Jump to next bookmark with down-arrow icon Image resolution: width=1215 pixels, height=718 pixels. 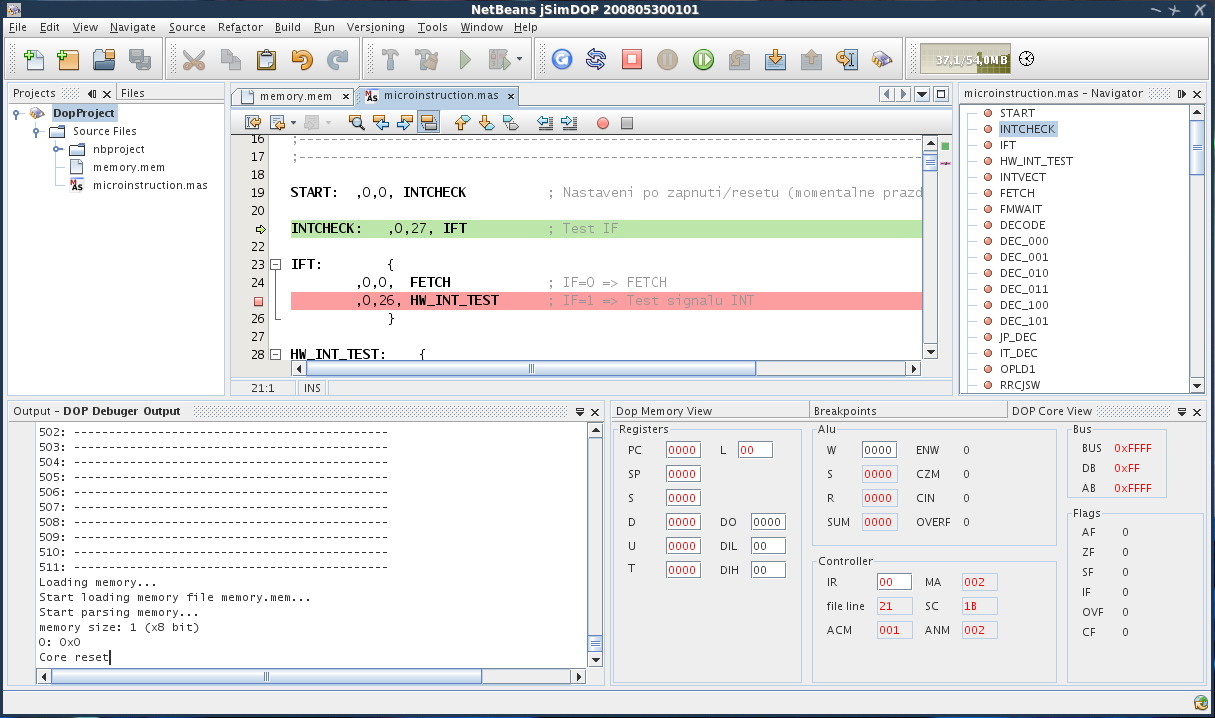[486, 123]
